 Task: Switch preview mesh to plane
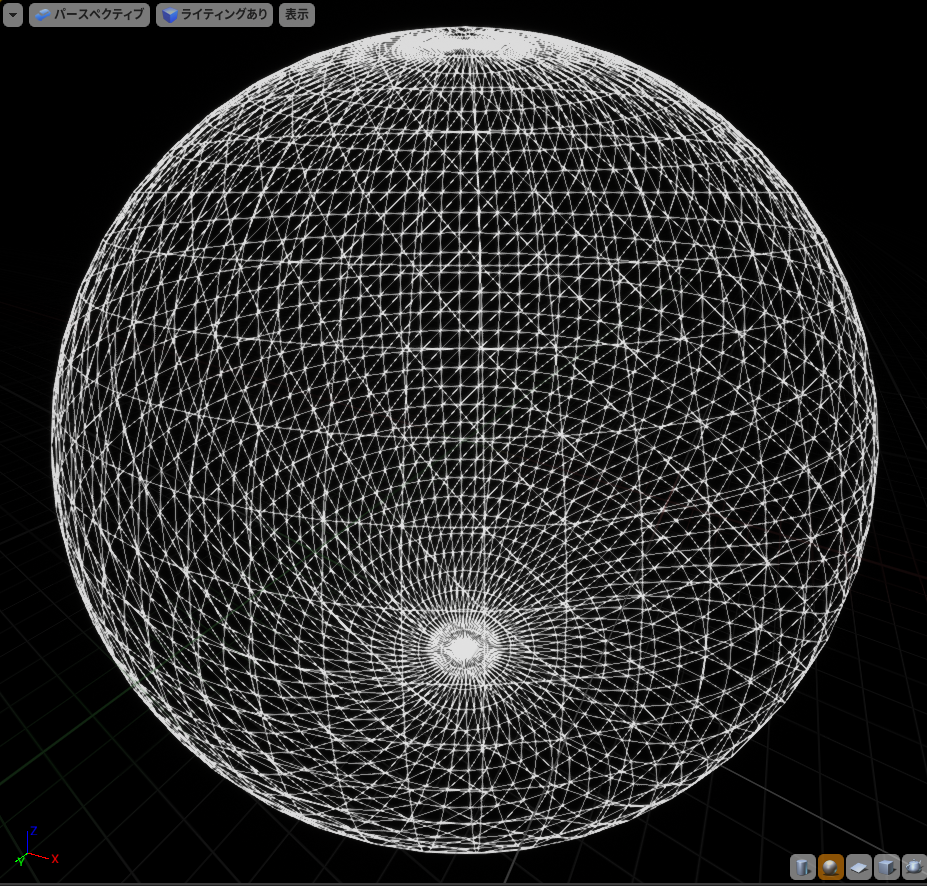858,867
